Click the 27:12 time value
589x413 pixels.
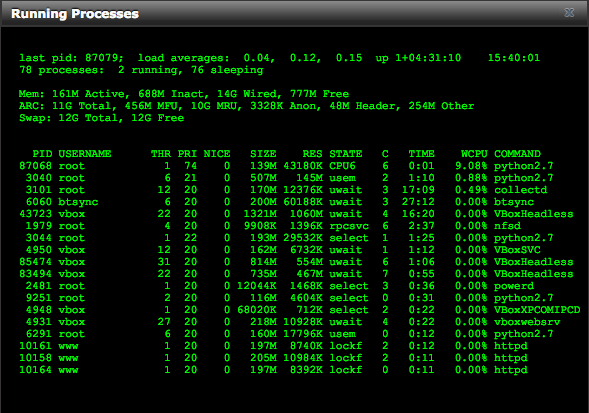[418, 202]
